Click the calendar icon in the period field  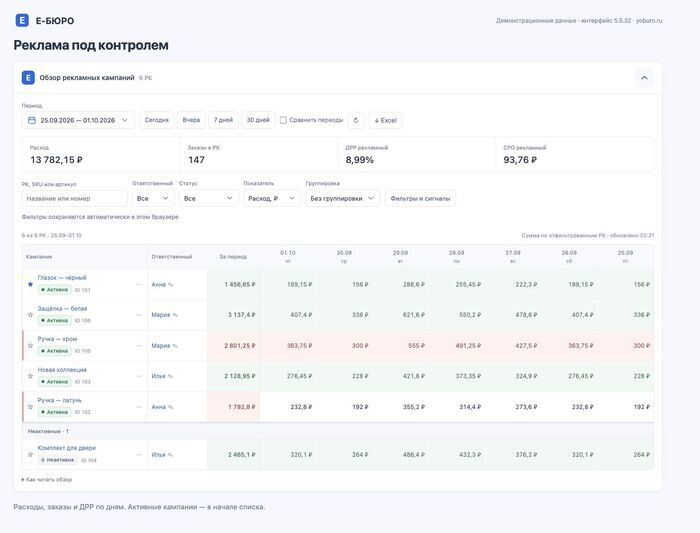click(x=32, y=120)
